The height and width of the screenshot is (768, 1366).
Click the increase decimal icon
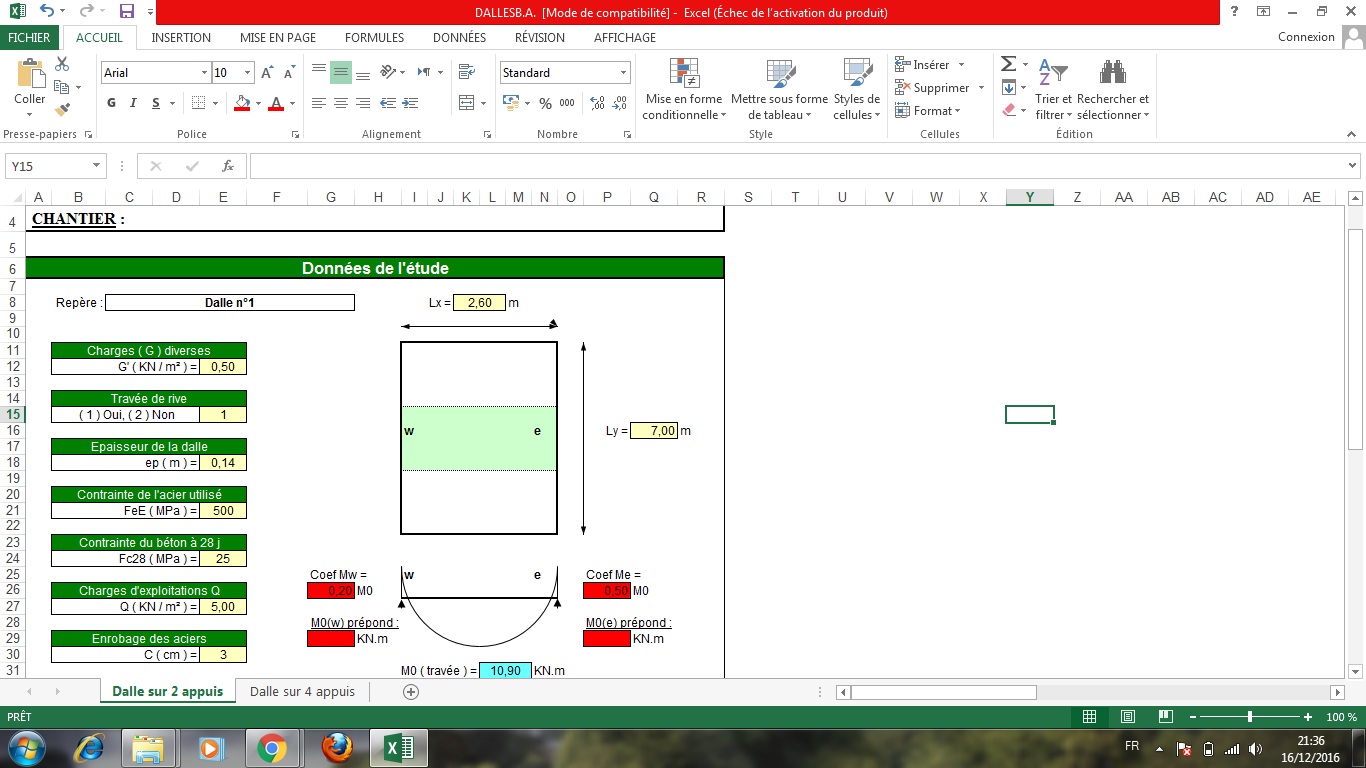[598, 103]
